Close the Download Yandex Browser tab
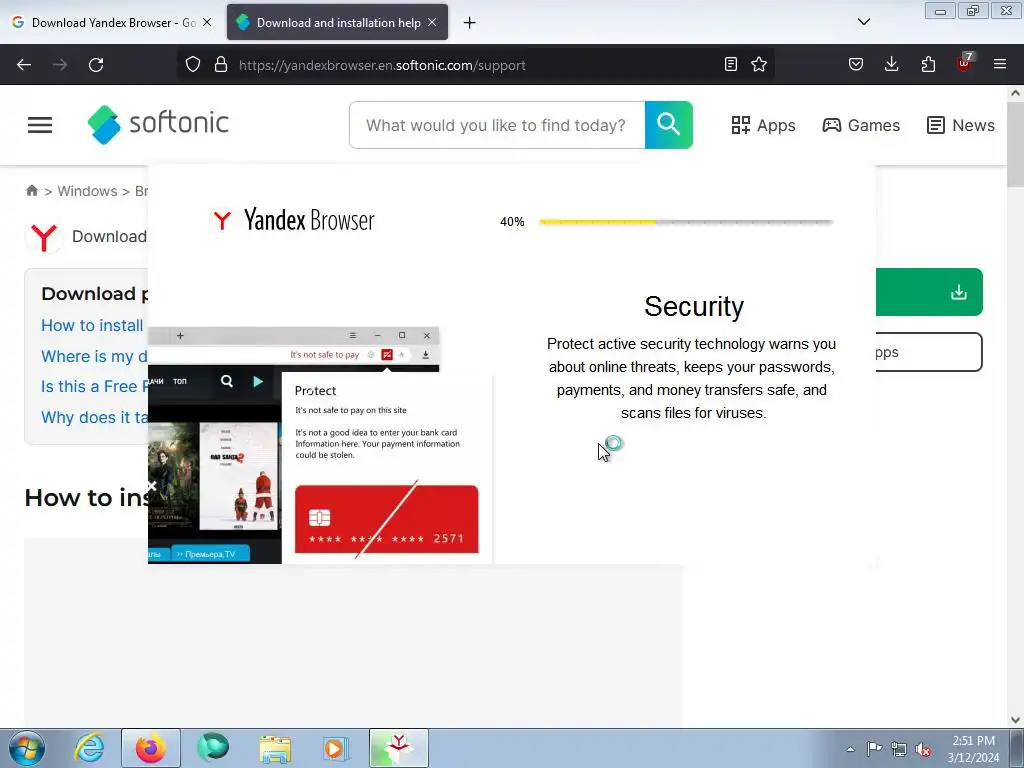 click(x=207, y=22)
